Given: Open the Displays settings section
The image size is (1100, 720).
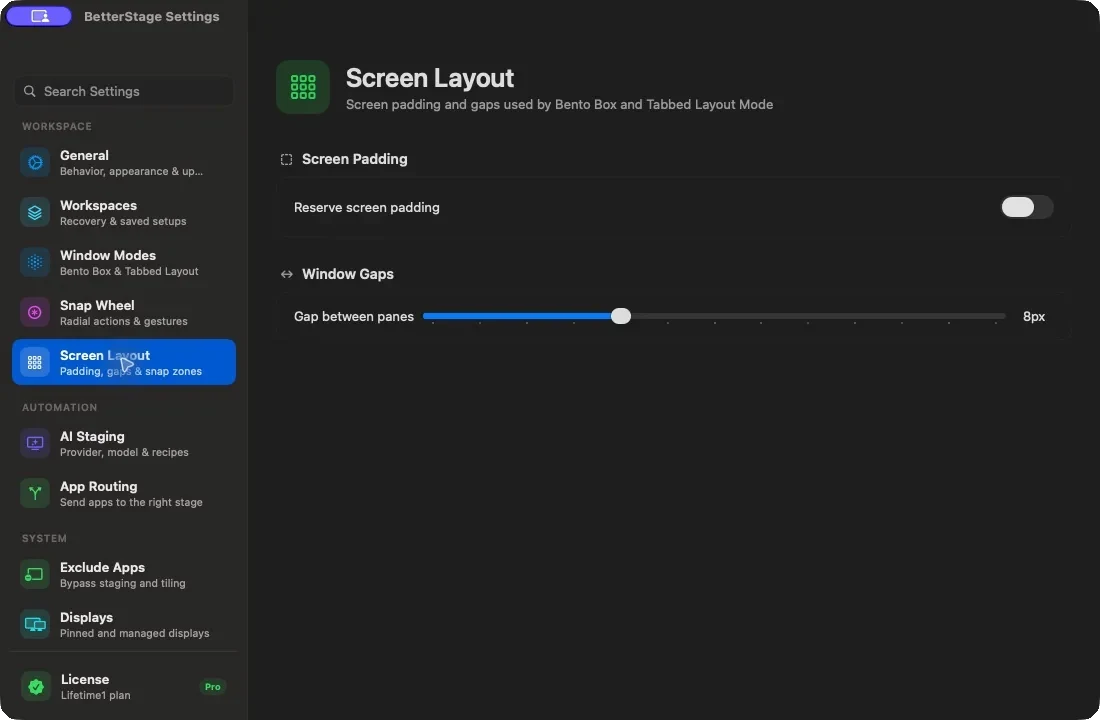Looking at the screenshot, I should pyautogui.click(x=123, y=625).
